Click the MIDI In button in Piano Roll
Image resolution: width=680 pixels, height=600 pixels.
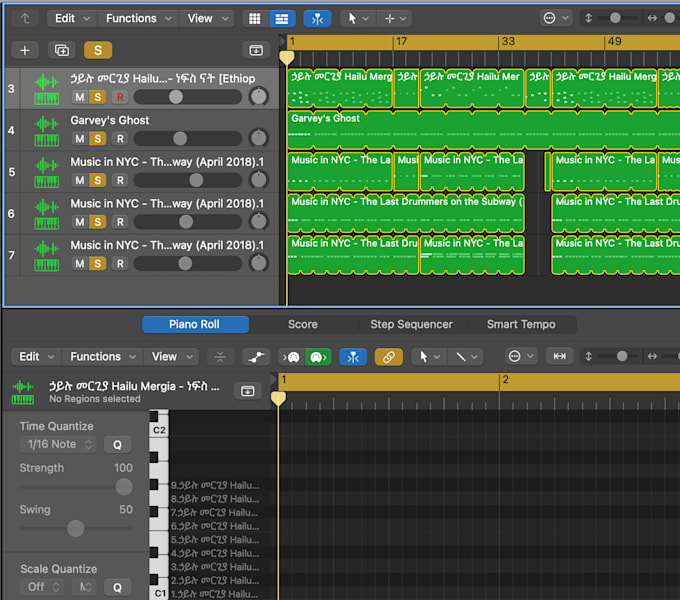tap(291, 357)
